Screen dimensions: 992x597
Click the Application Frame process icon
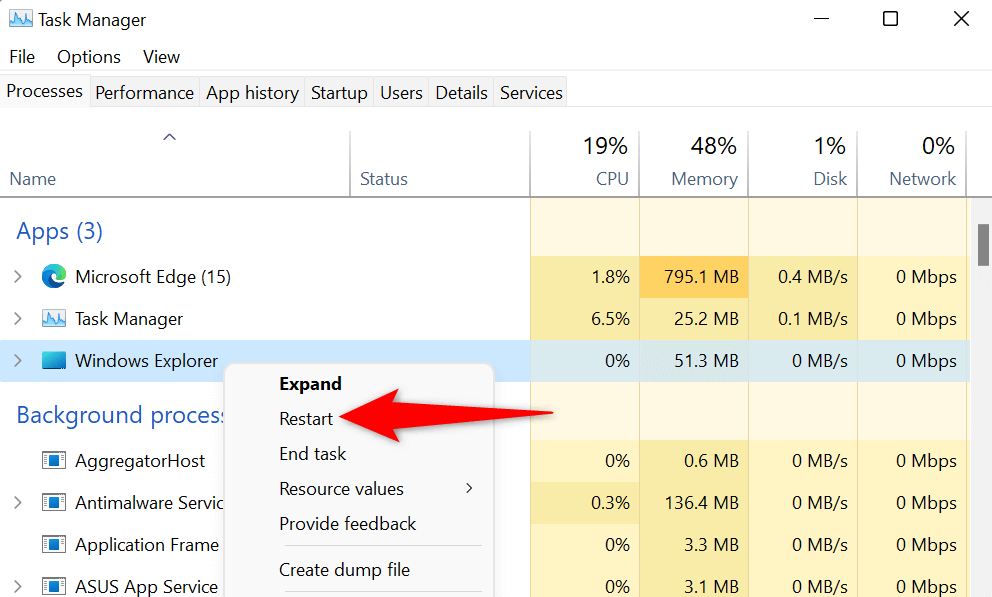click(x=54, y=545)
